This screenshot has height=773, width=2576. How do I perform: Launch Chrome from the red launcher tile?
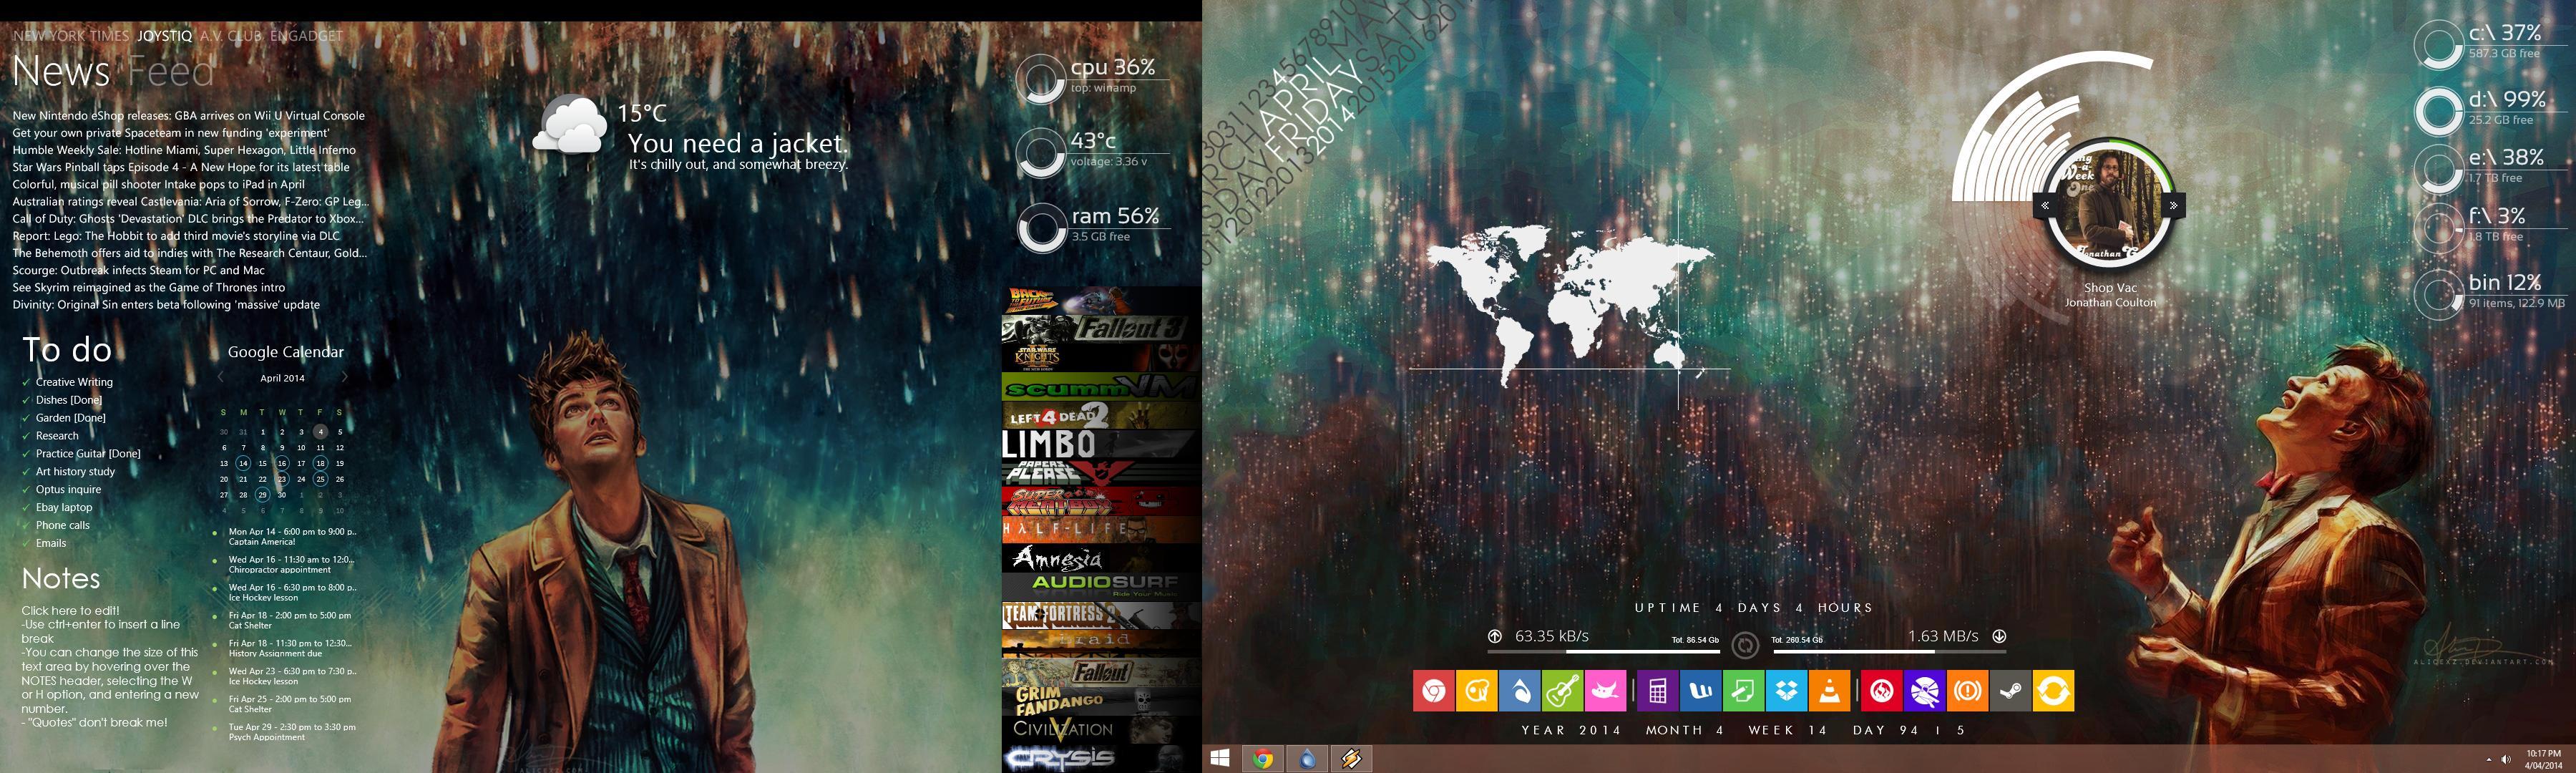click(1434, 691)
